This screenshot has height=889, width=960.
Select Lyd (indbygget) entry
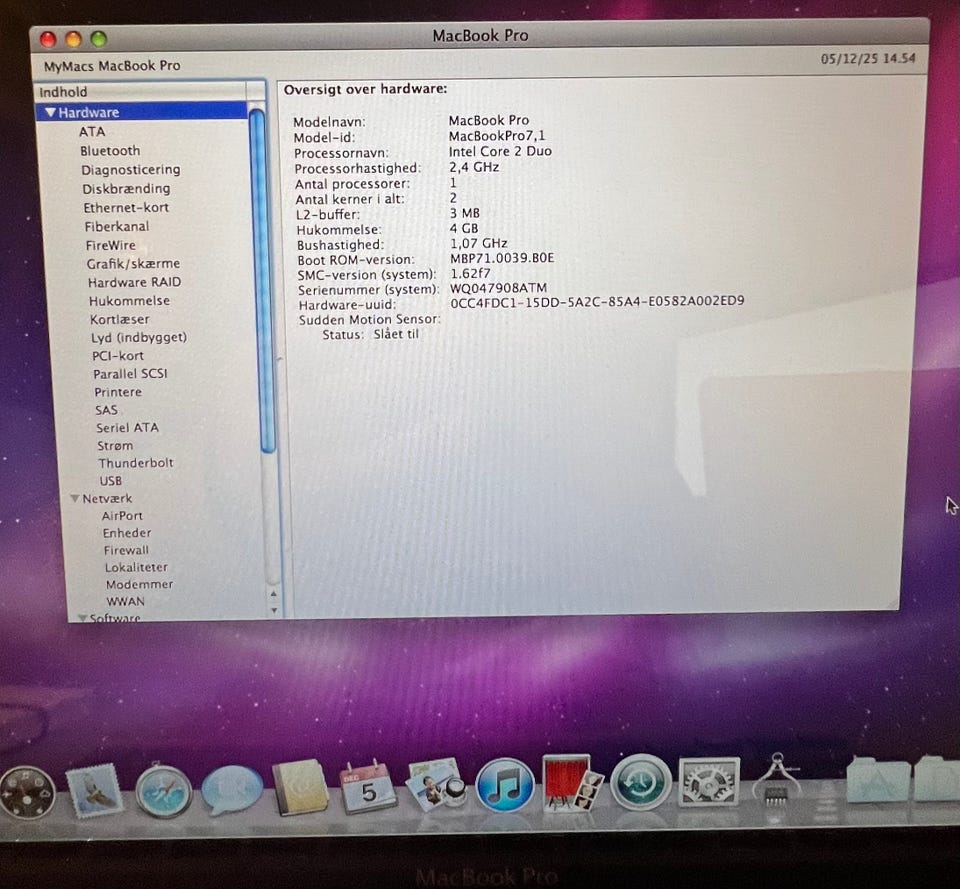point(139,337)
